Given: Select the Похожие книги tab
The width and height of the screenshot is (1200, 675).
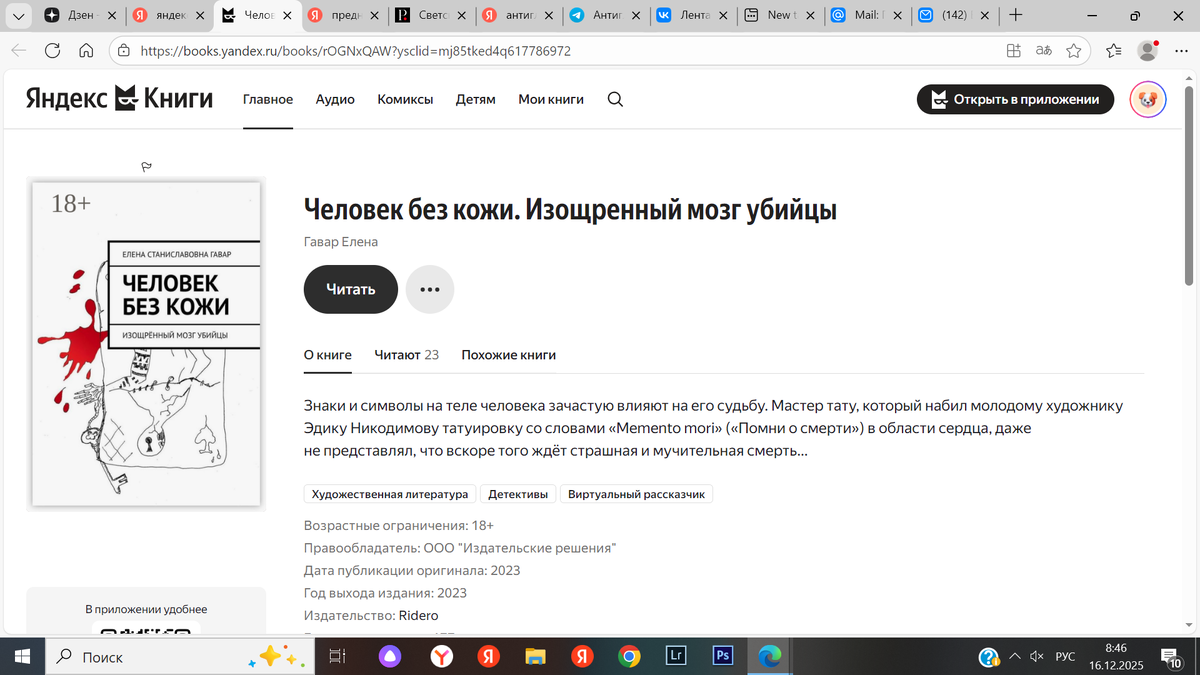Looking at the screenshot, I should pyautogui.click(x=508, y=355).
